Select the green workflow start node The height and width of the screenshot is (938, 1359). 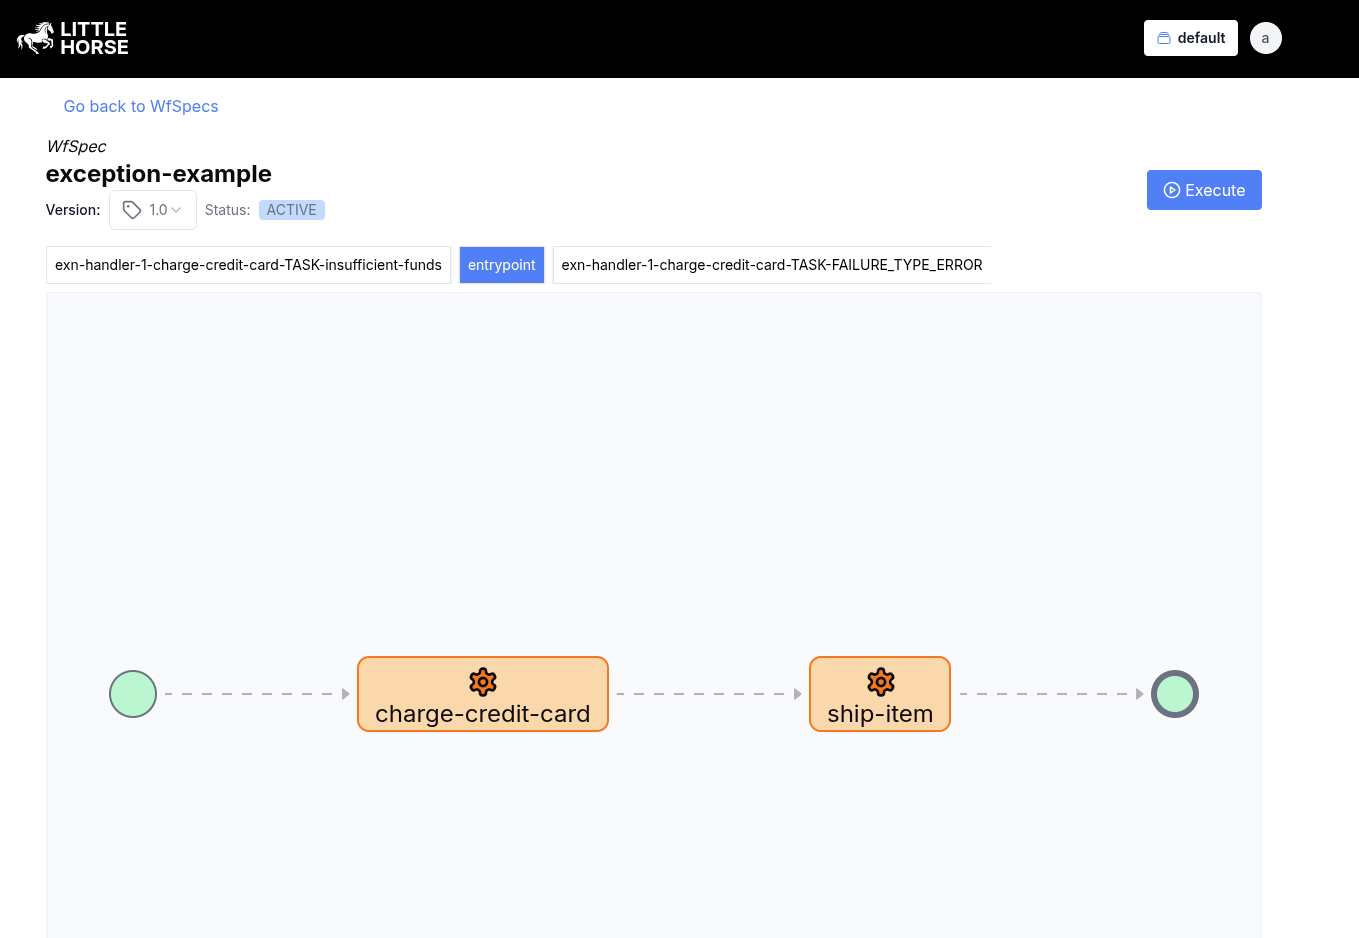tap(133, 693)
